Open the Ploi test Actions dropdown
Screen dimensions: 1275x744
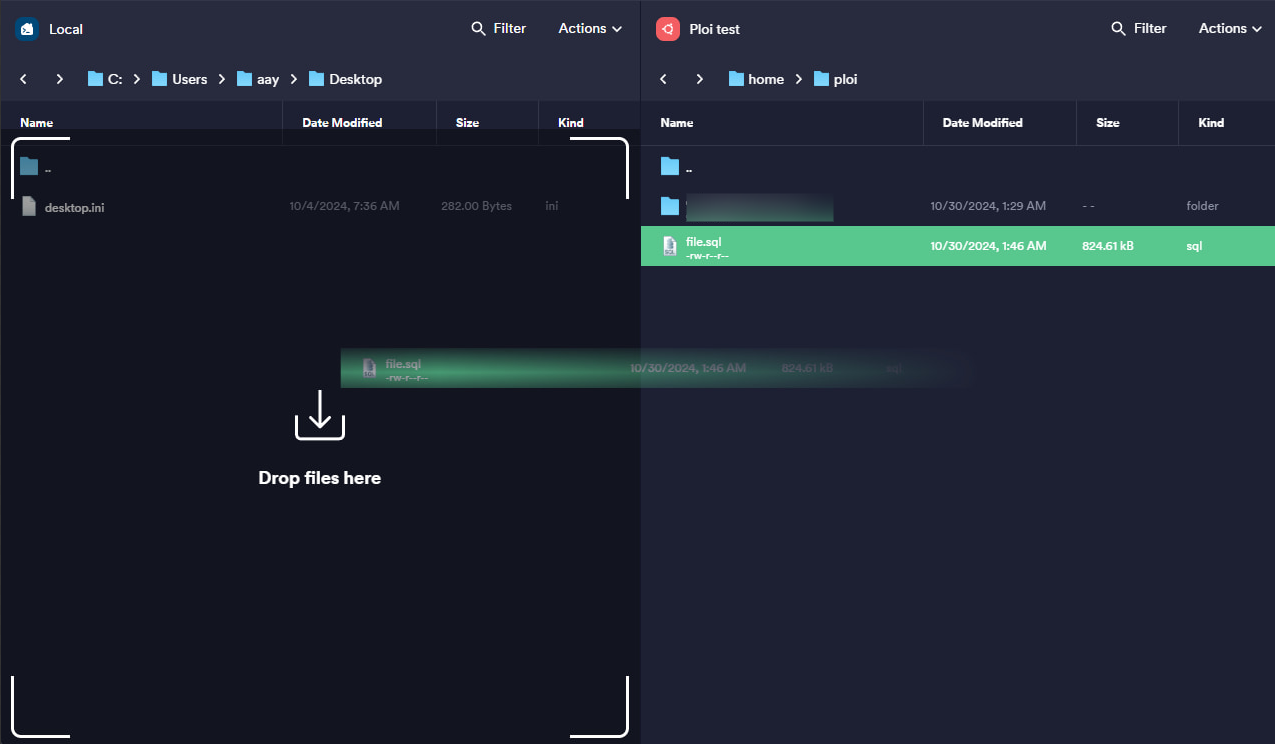coord(1230,29)
